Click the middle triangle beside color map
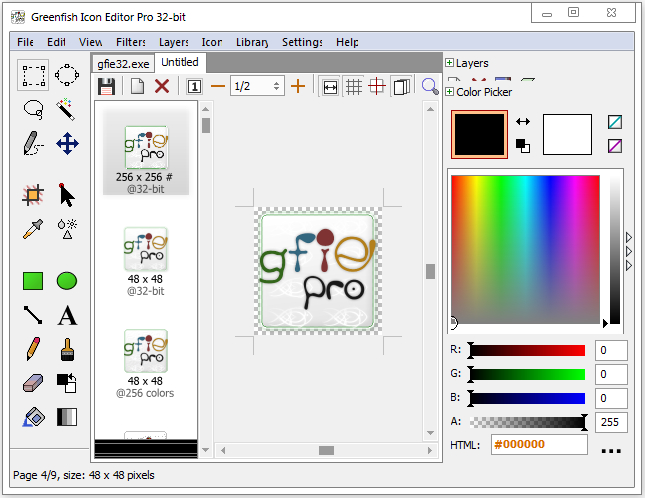 pyautogui.click(x=629, y=251)
